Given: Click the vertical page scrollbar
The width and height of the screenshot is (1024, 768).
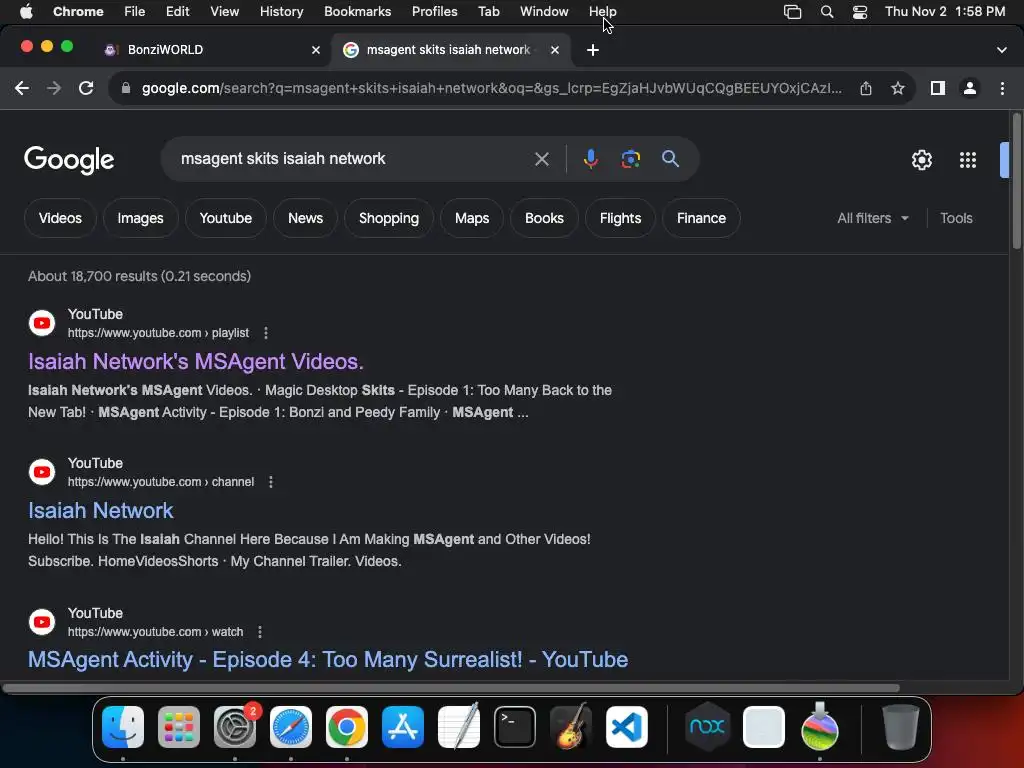Looking at the screenshot, I should (1016, 181).
